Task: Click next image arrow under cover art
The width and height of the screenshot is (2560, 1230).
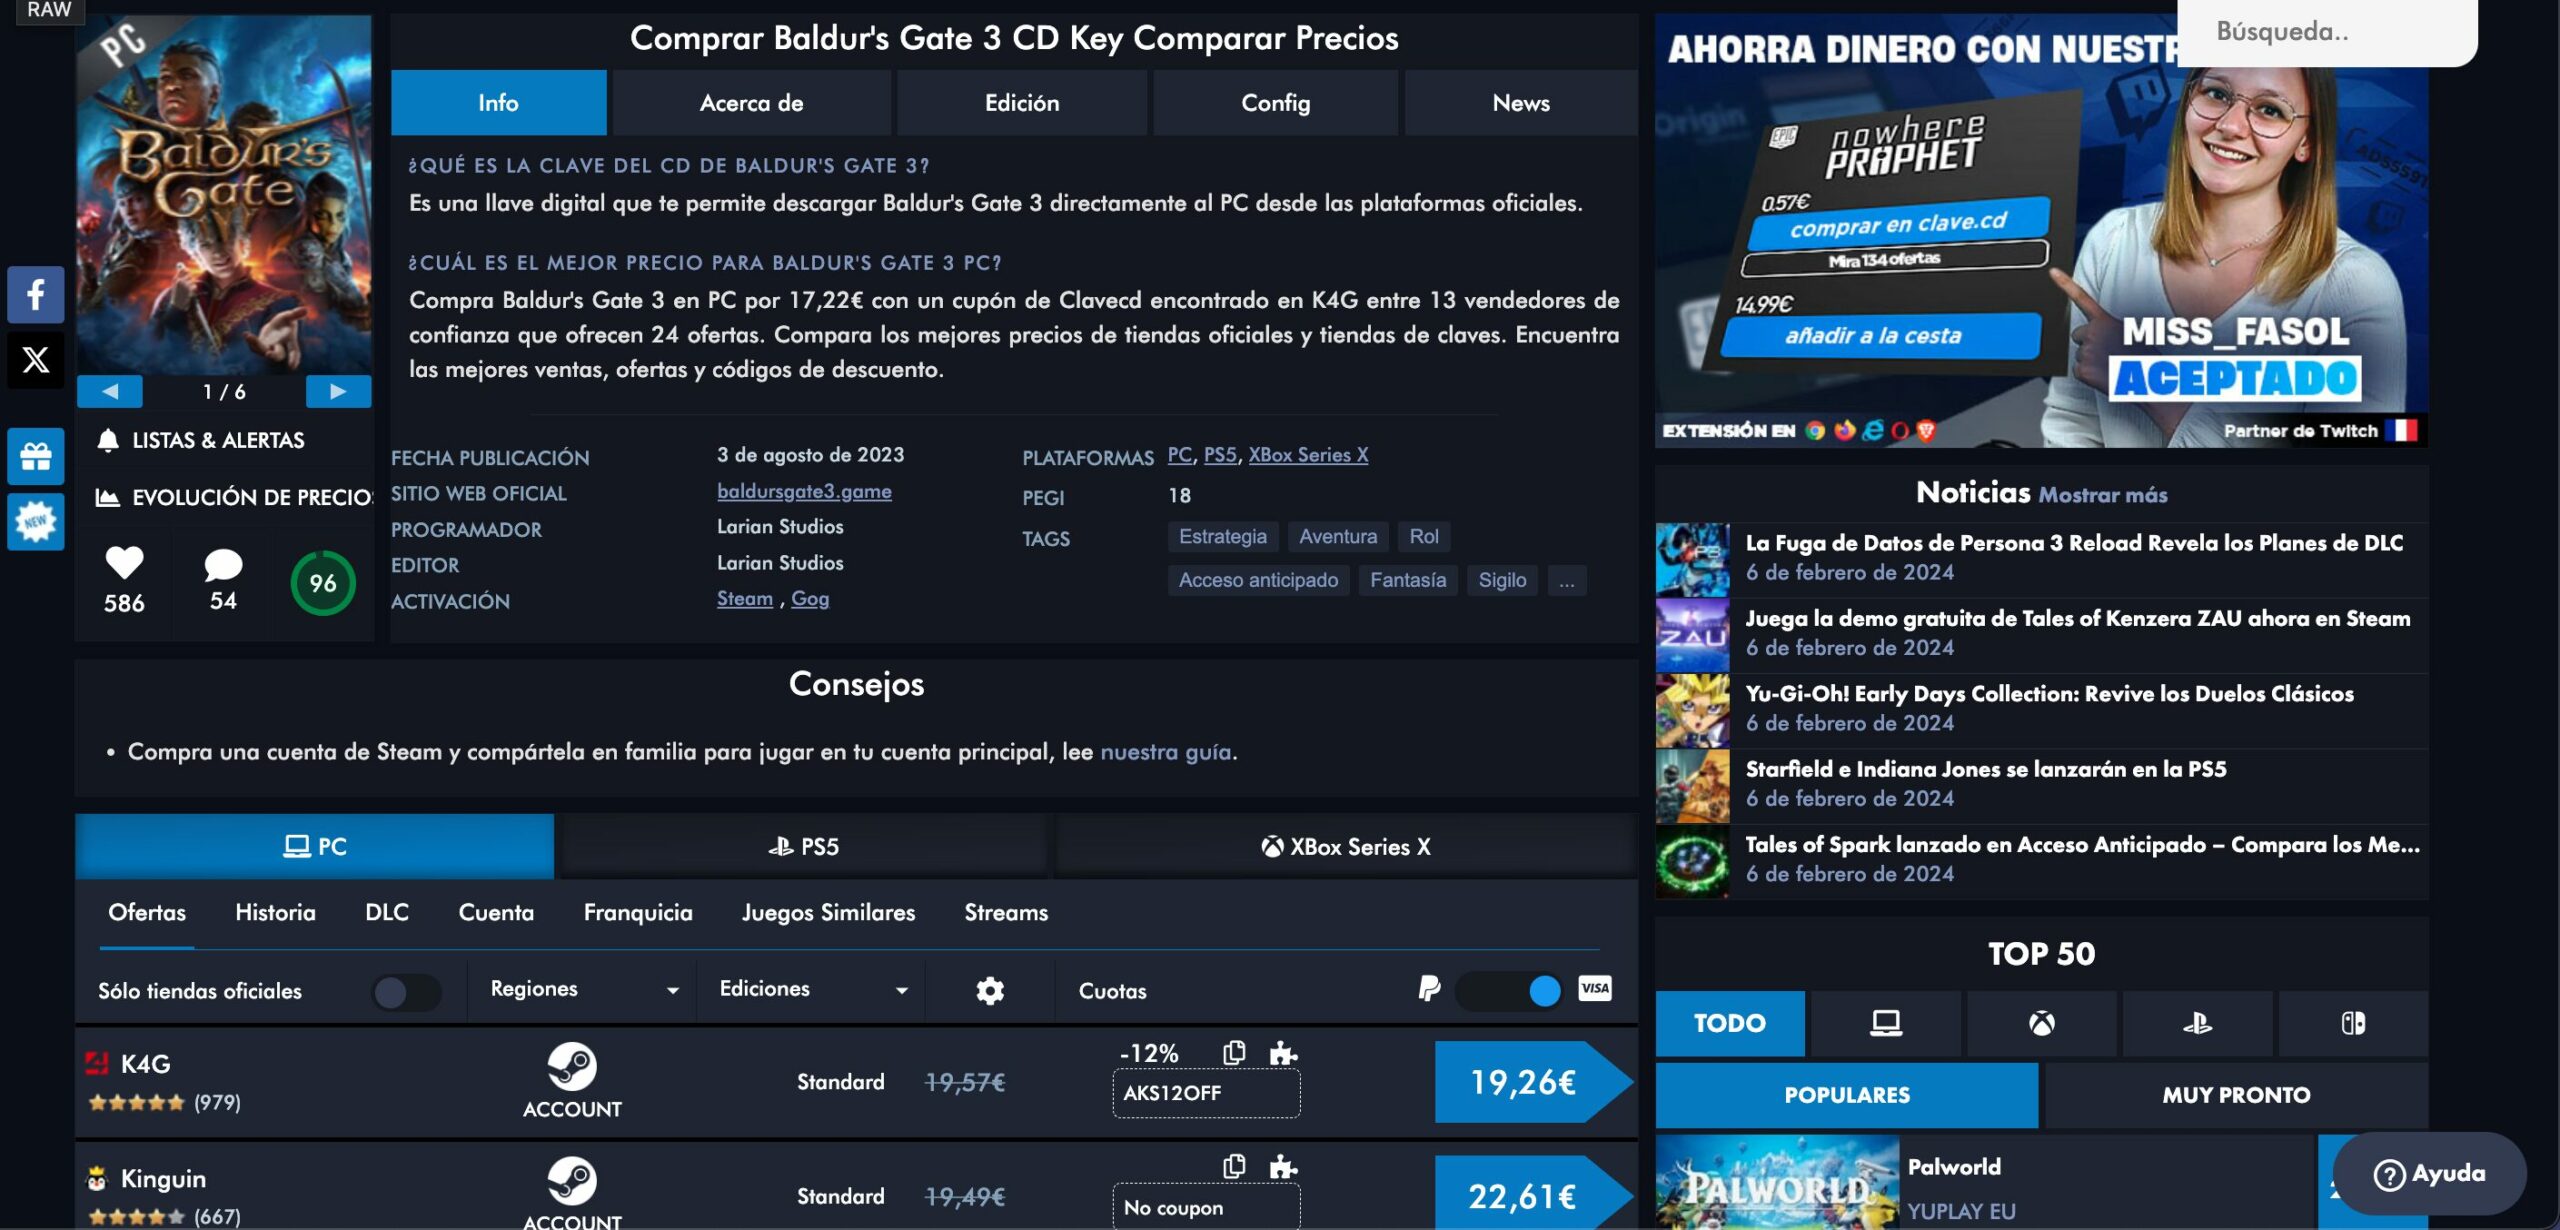Action: click(x=338, y=391)
